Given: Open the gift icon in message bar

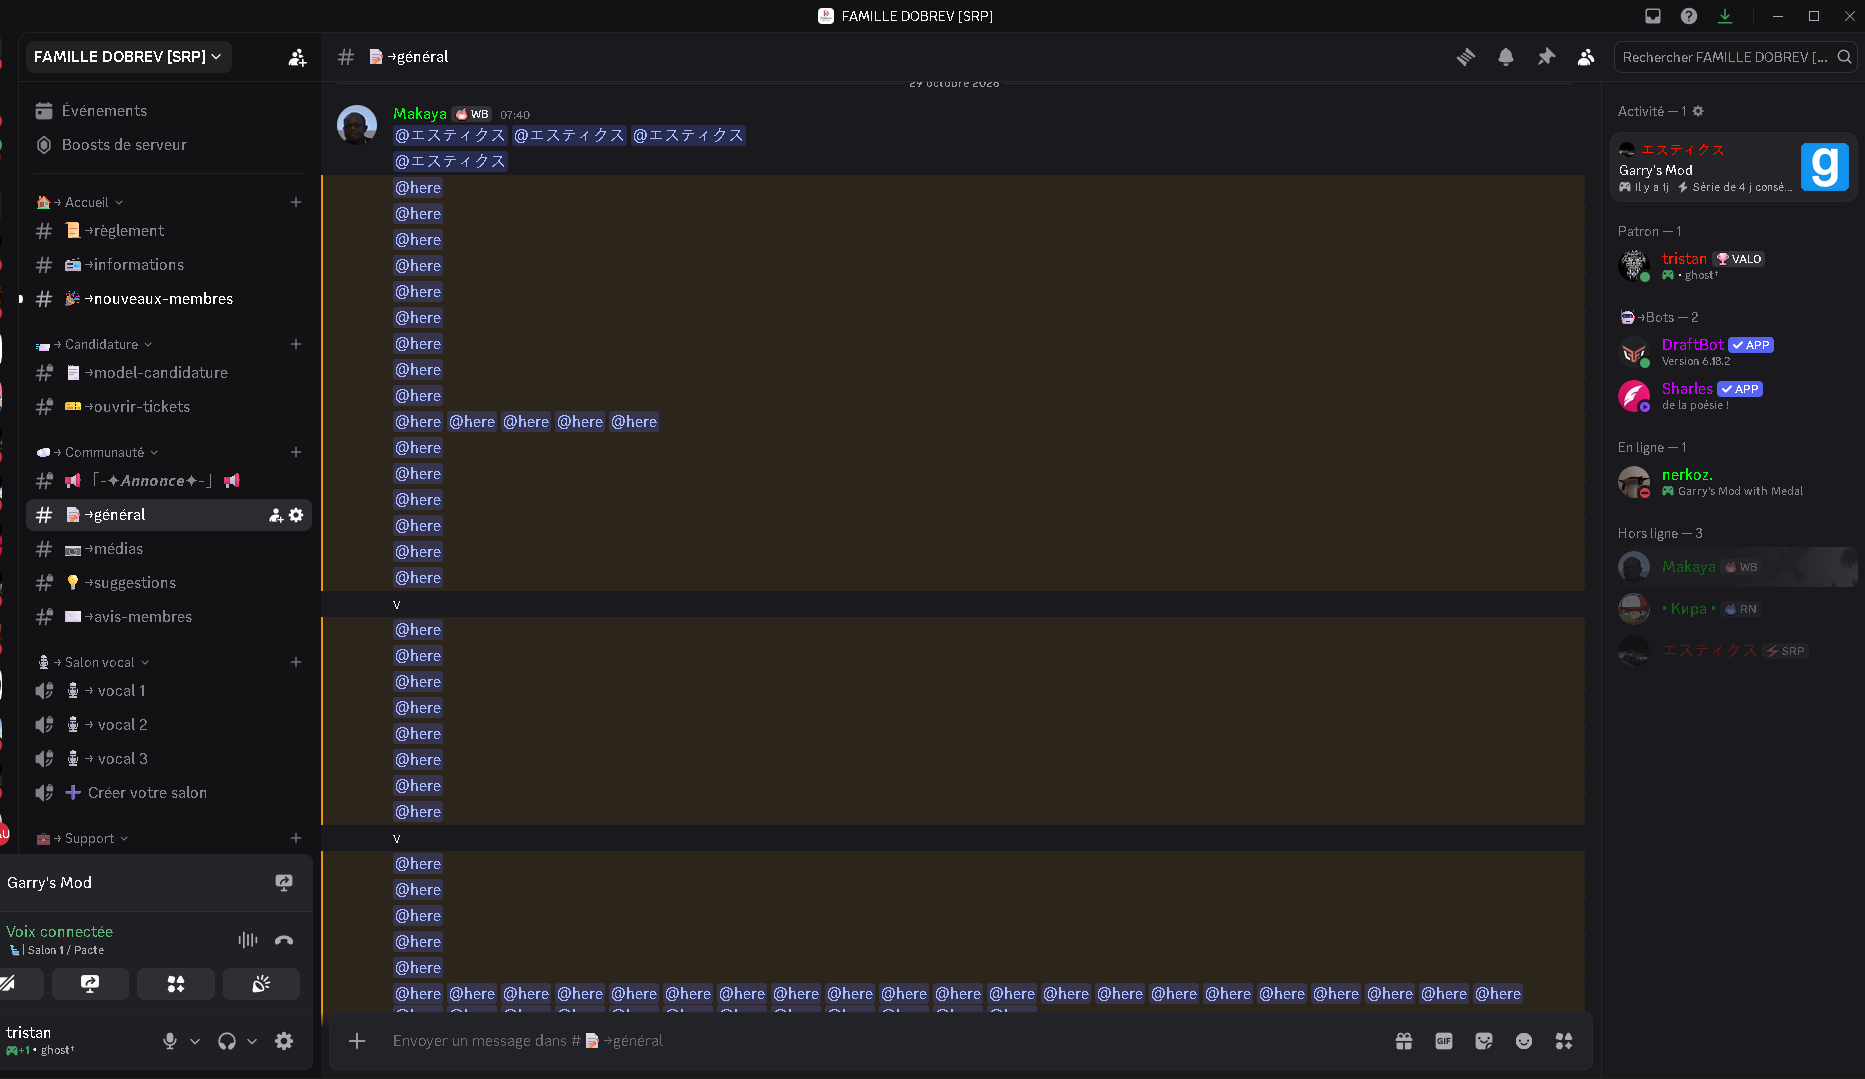Looking at the screenshot, I should (x=1404, y=1041).
